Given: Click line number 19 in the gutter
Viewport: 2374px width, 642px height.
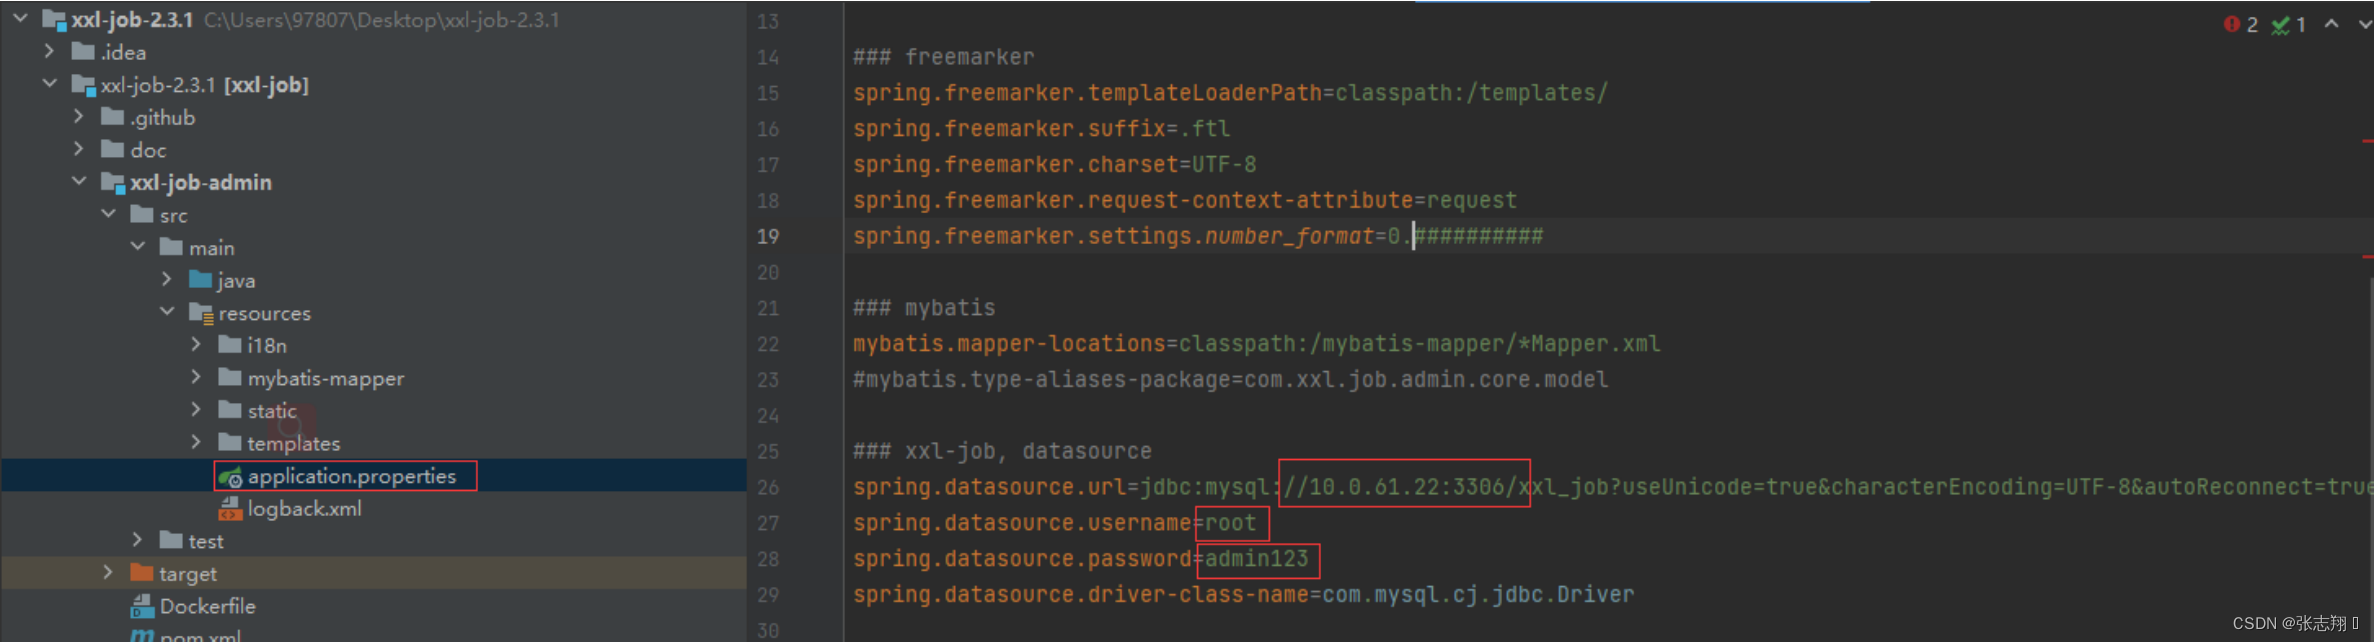Looking at the screenshot, I should pos(768,236).
